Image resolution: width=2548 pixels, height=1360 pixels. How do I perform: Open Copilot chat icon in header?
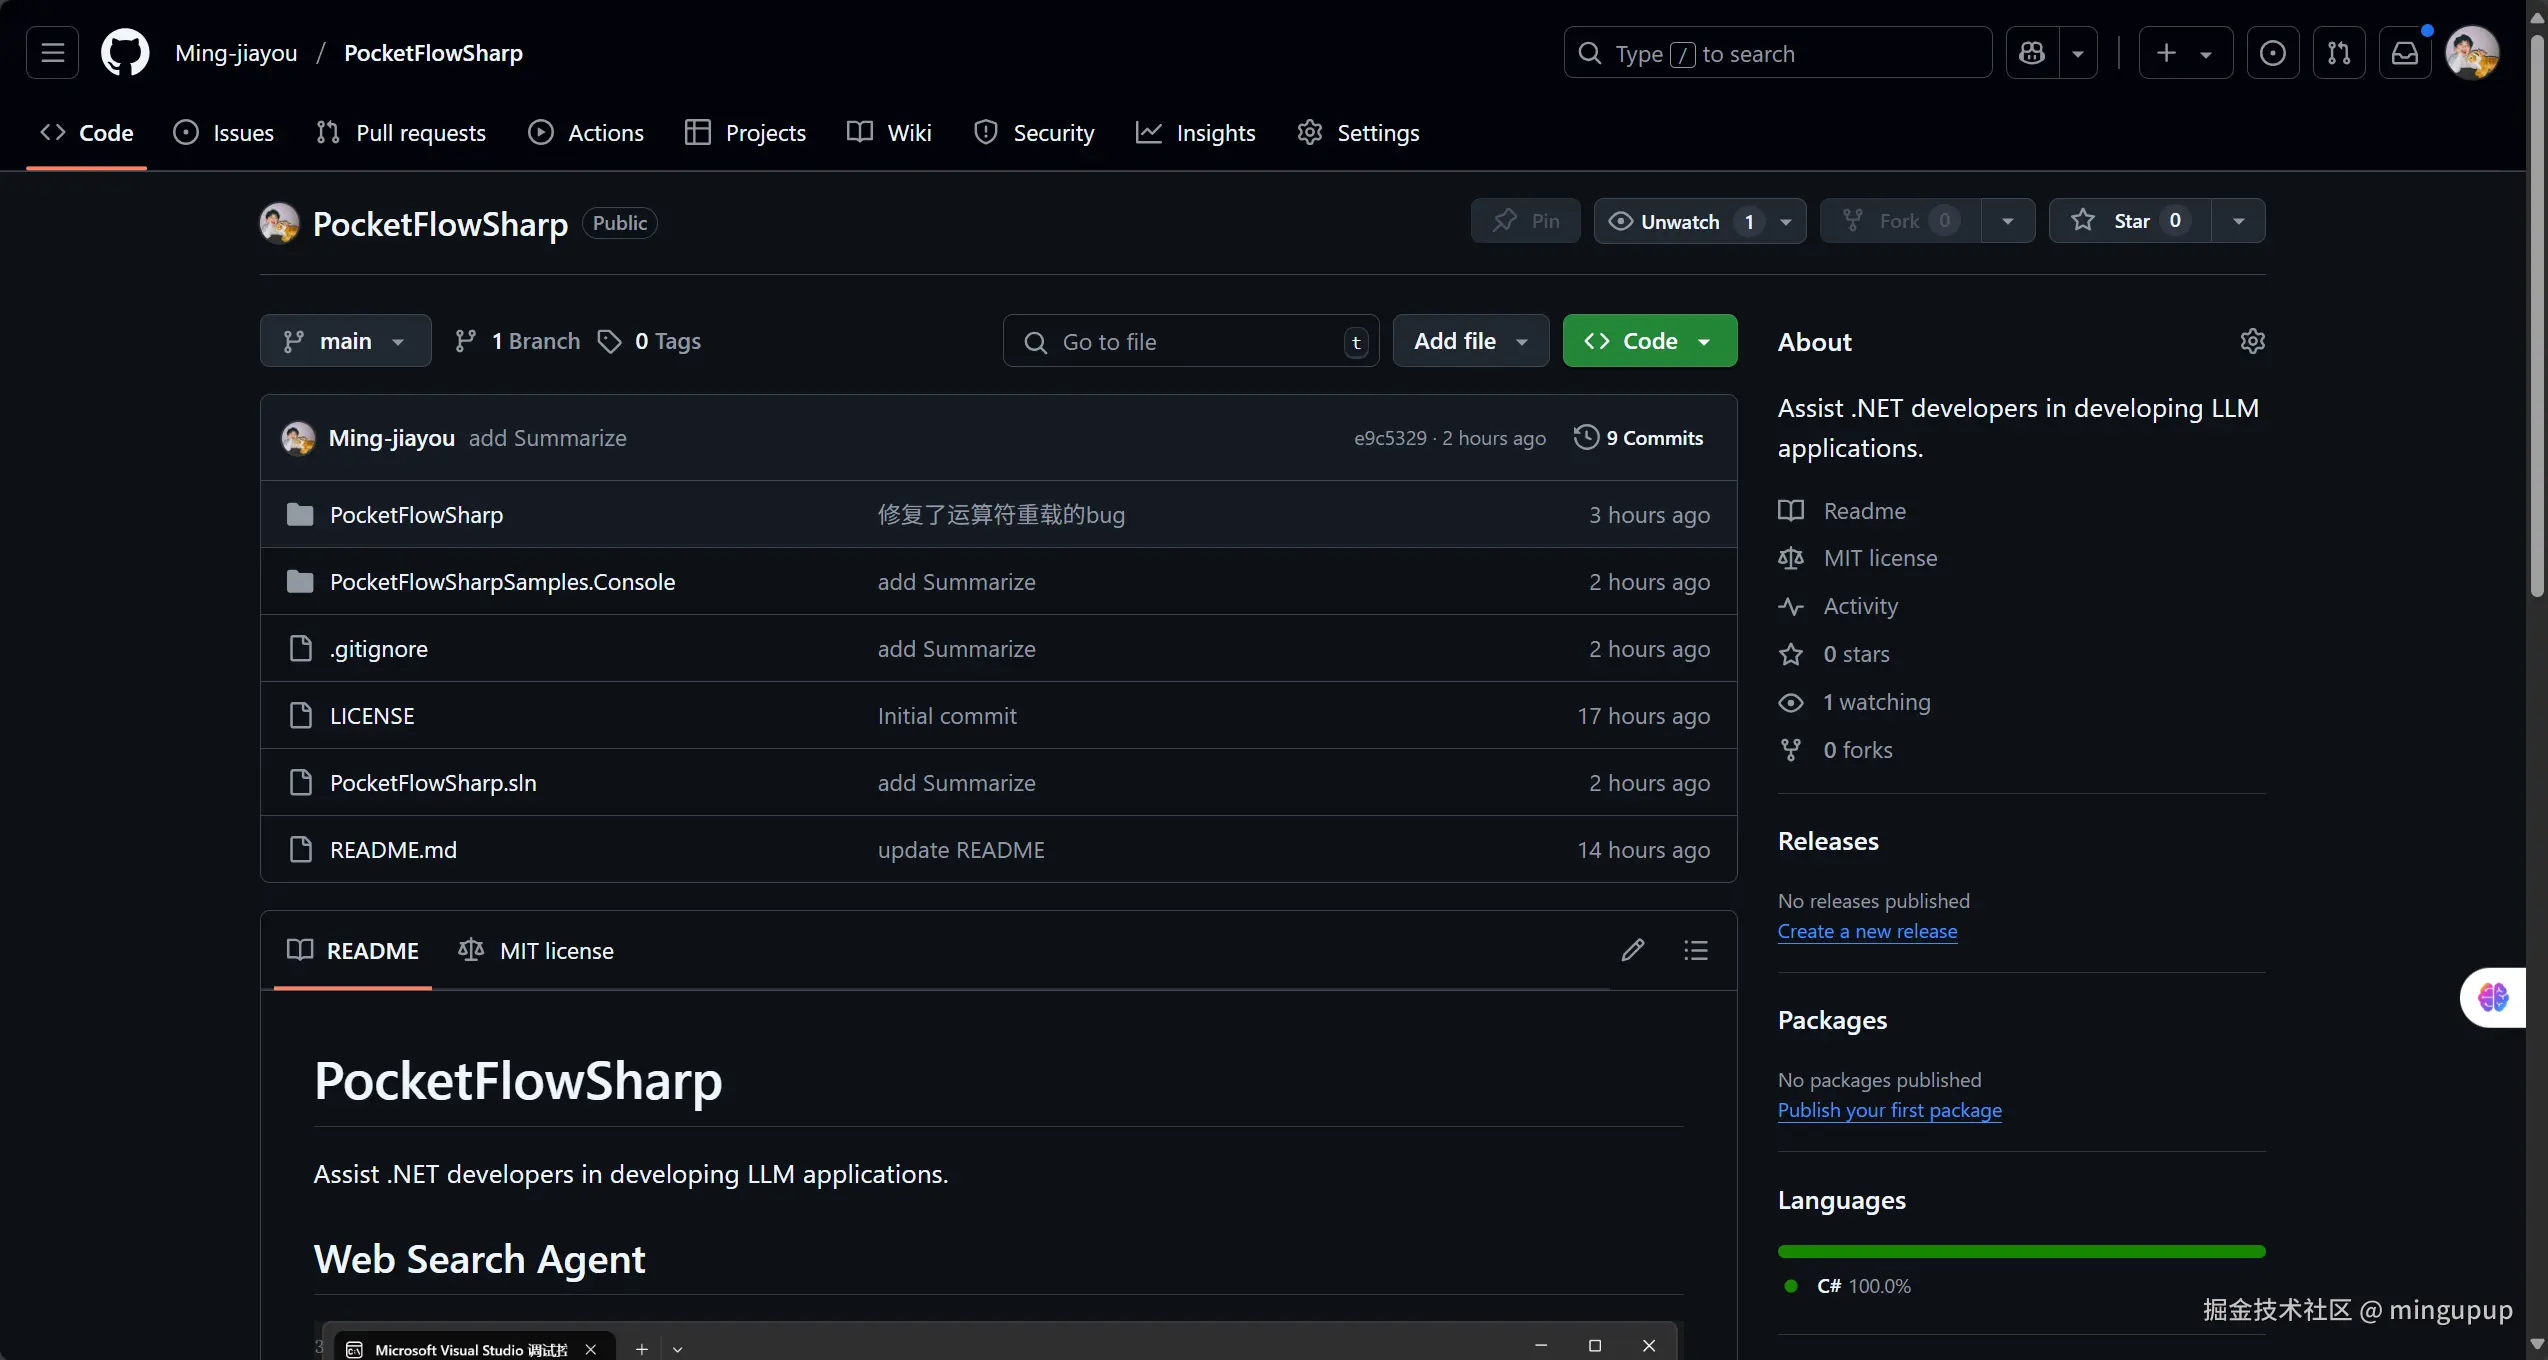click(x=2032, y=53)
